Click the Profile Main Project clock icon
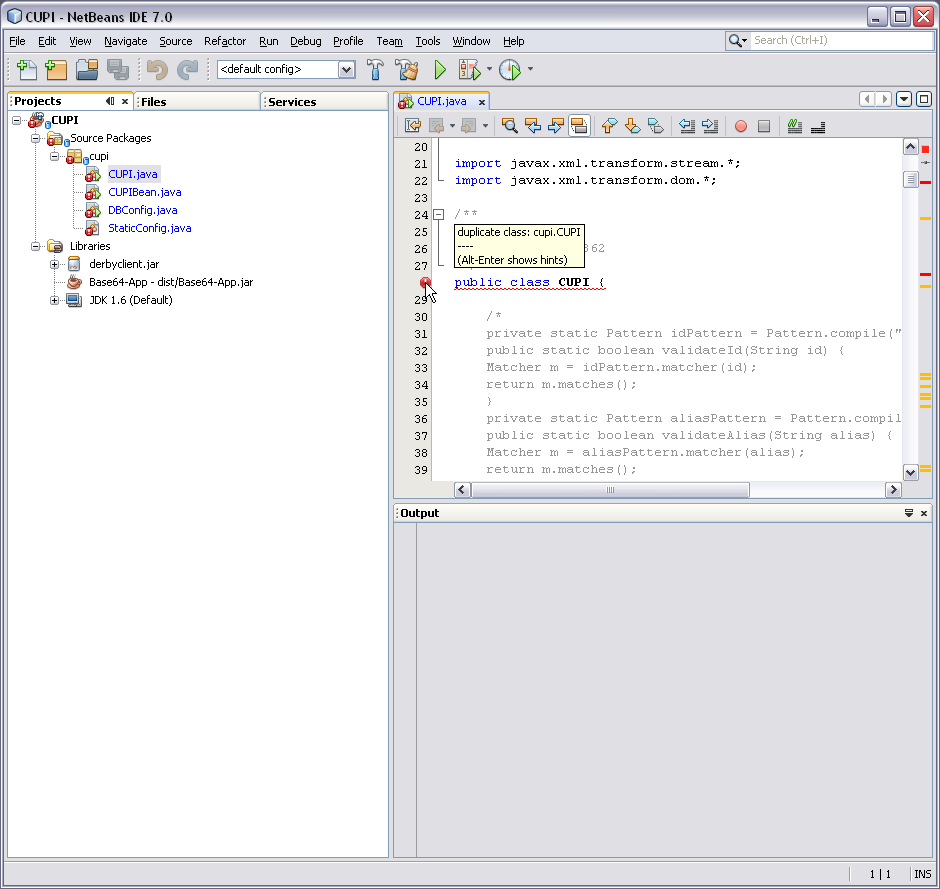 pos(510,70)
